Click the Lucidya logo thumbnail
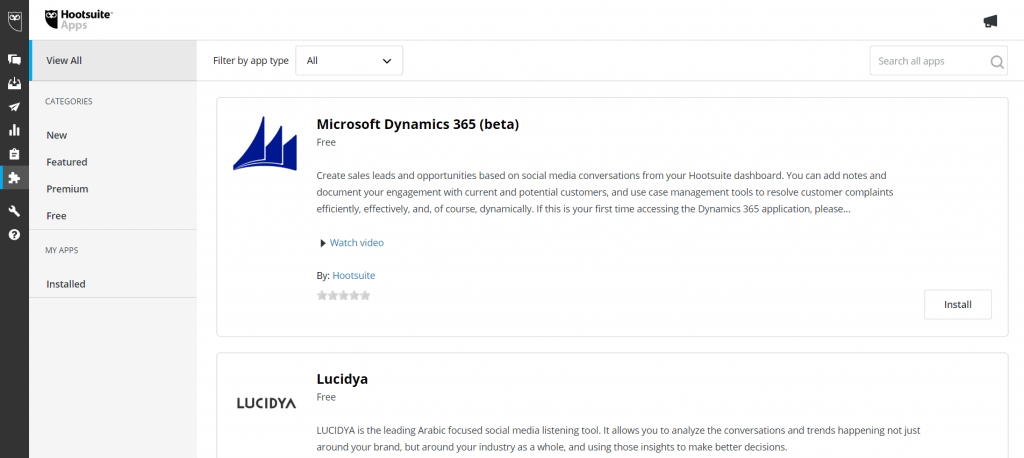Viewport: 1024px width, 458px height. (266, 403)
